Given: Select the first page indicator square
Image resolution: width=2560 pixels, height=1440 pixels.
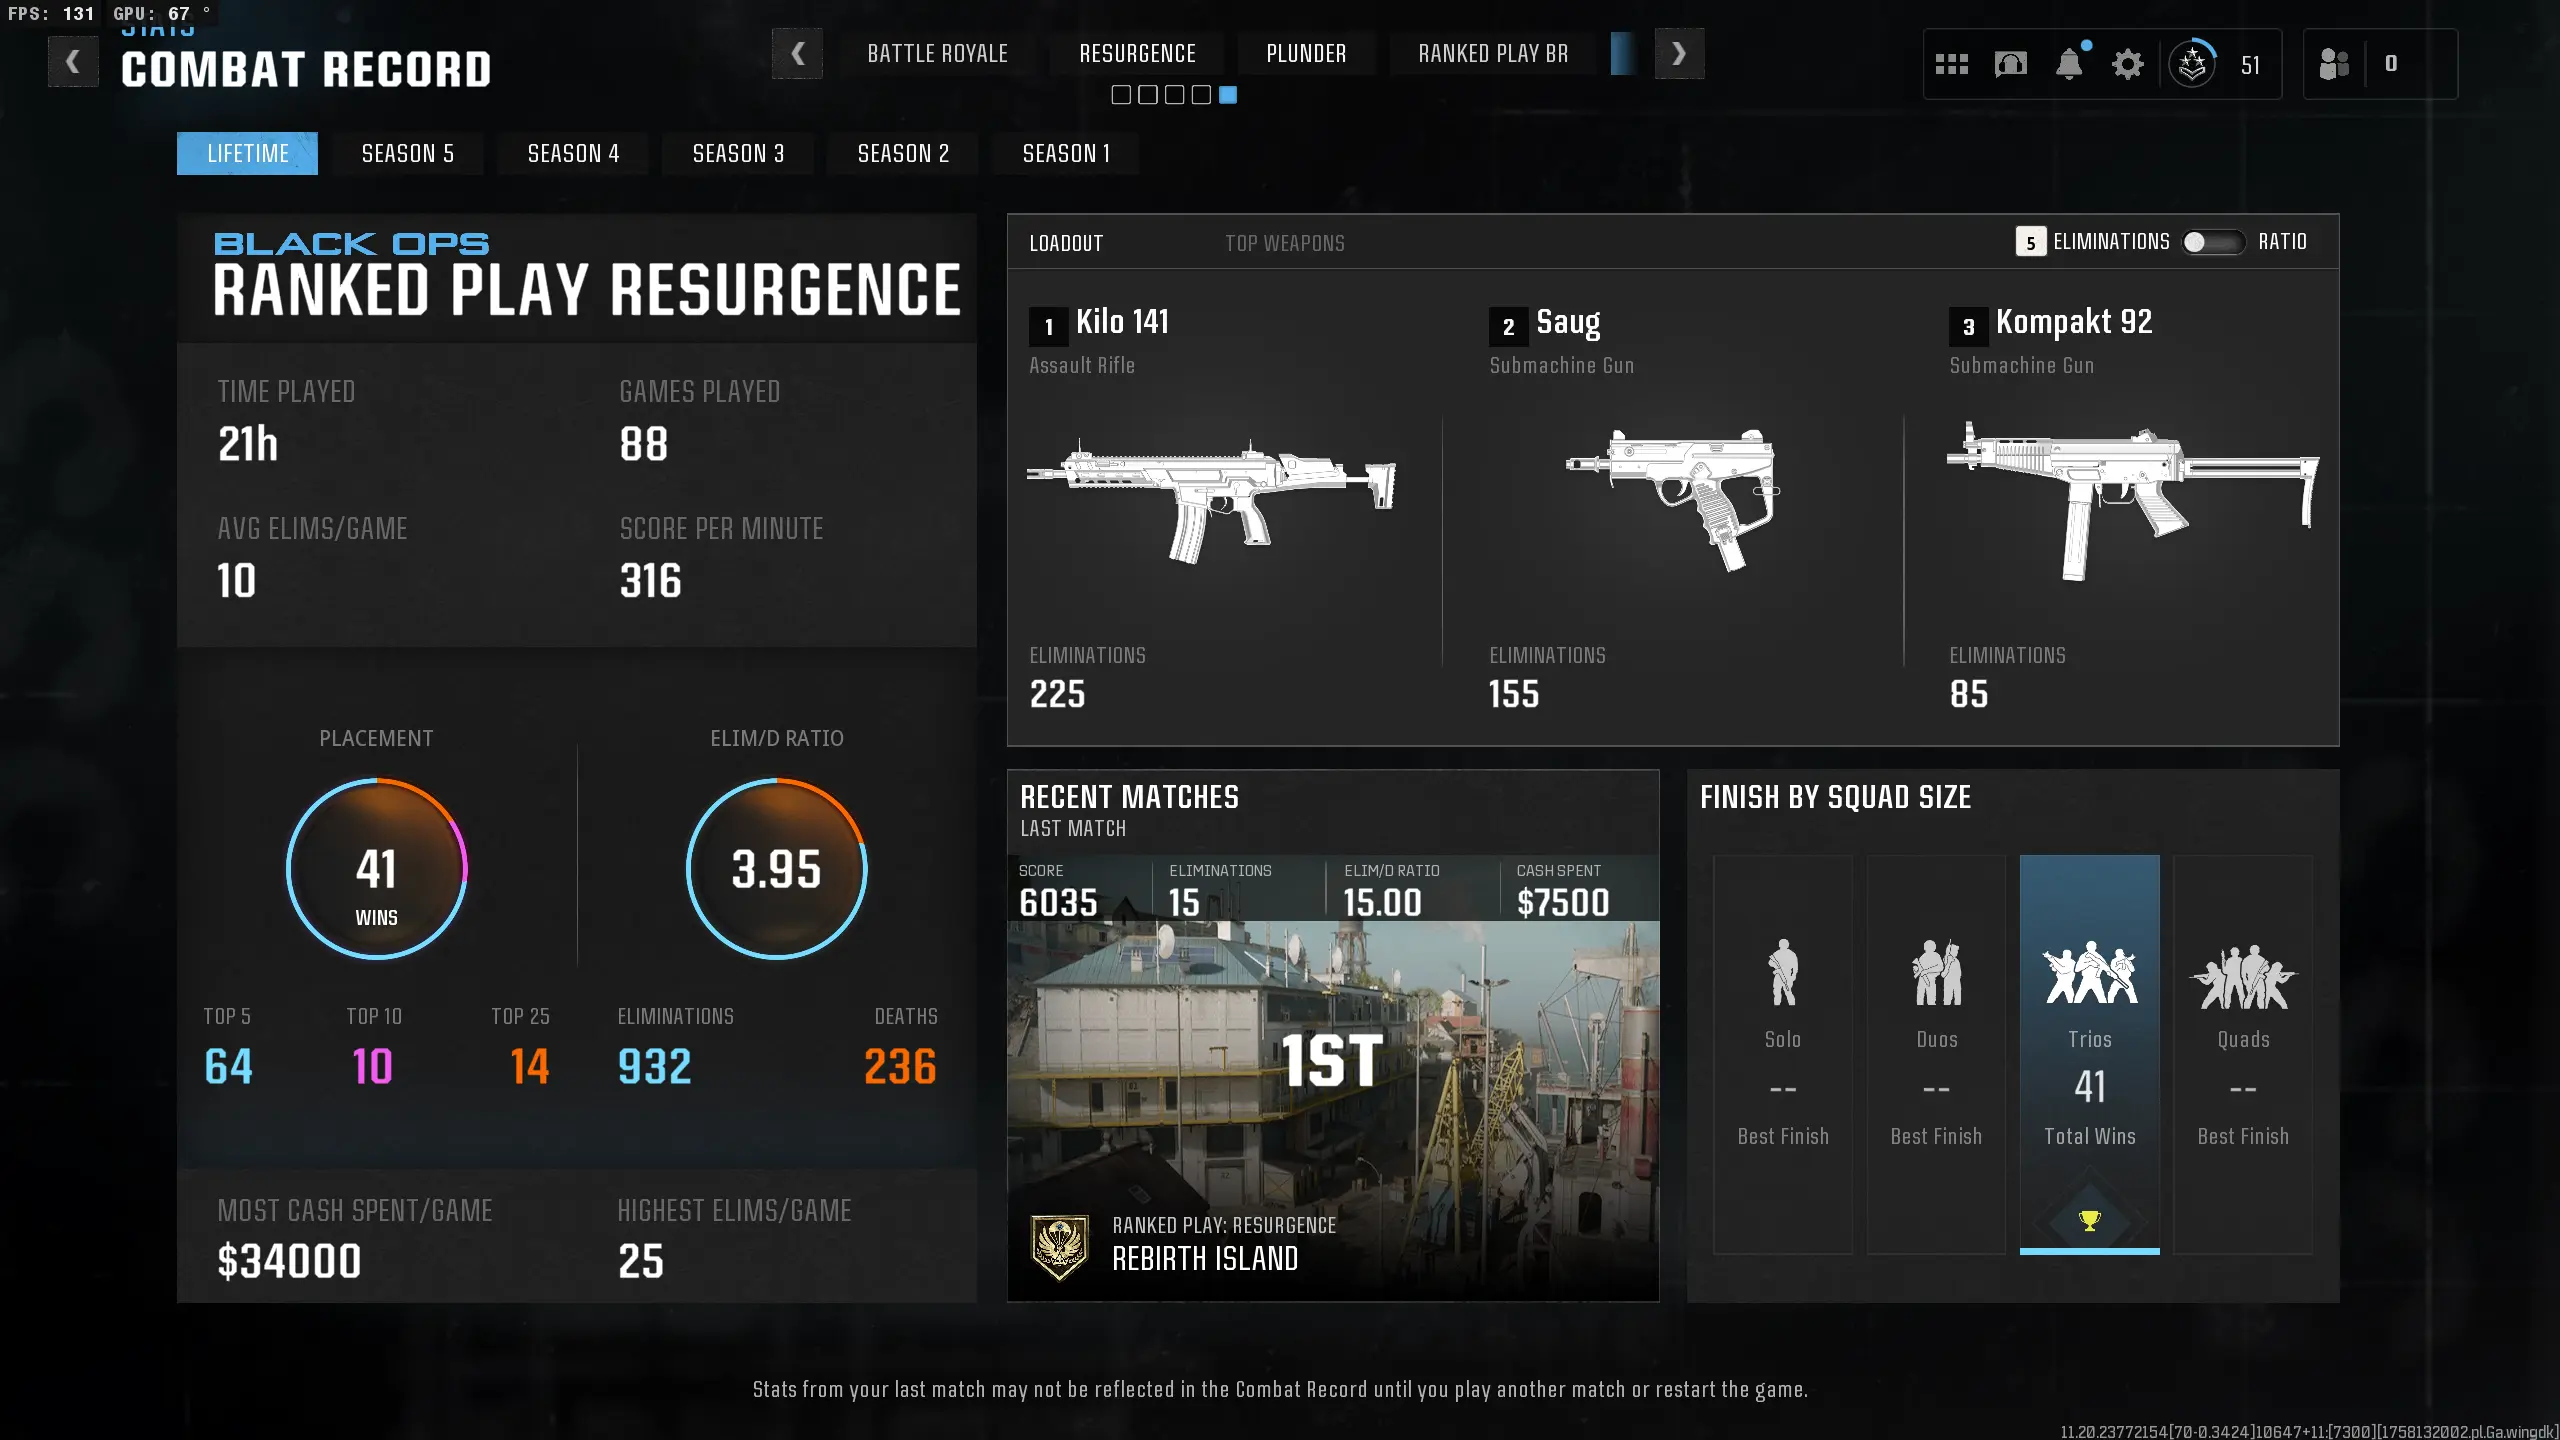Looking at the screenshot, I should coord(1121,95).
